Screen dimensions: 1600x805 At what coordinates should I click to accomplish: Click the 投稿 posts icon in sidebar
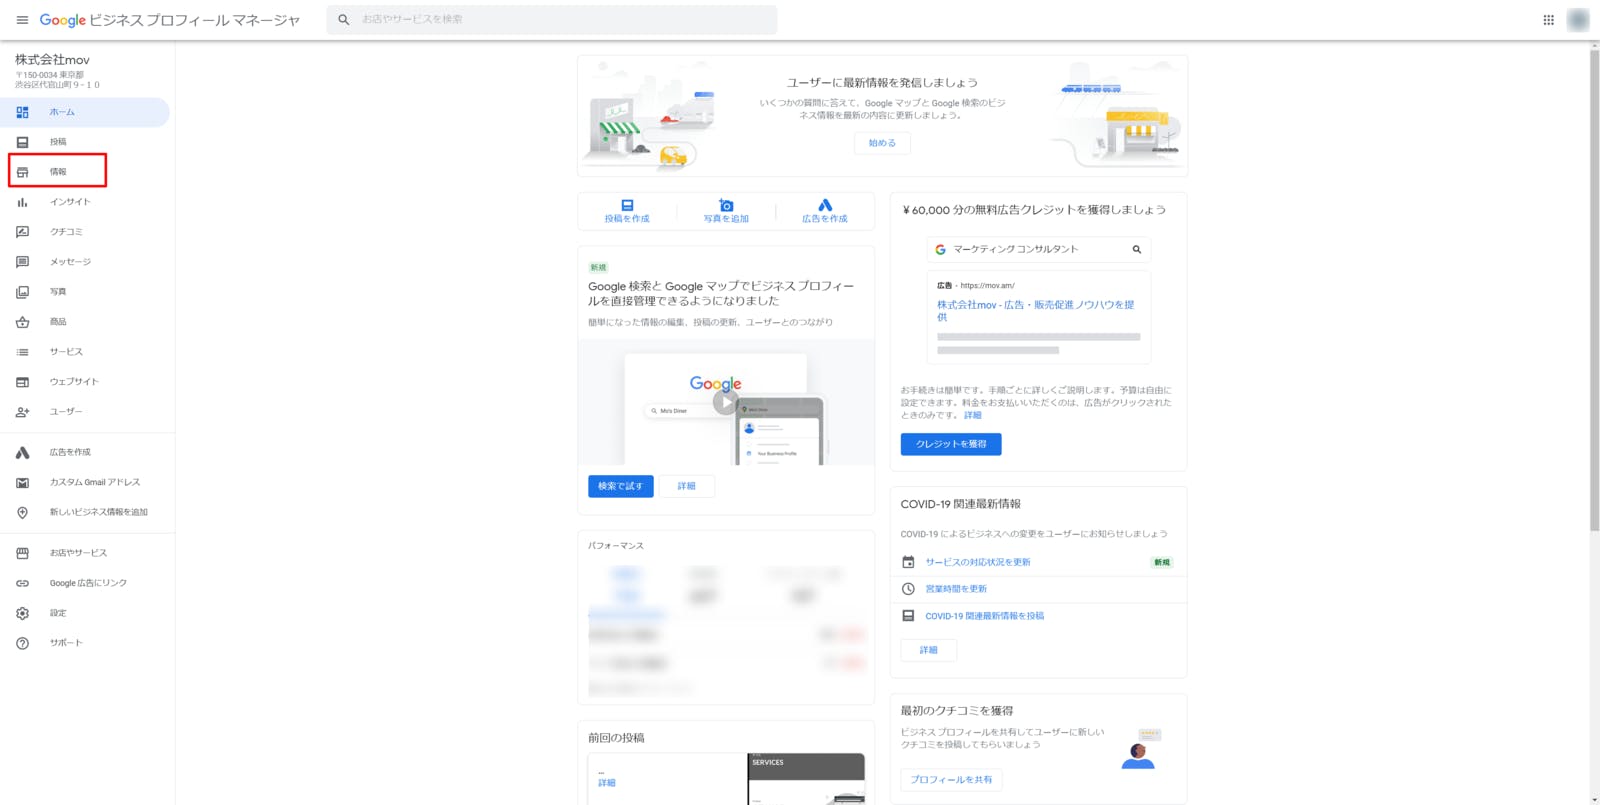click(x=22, y=142)
